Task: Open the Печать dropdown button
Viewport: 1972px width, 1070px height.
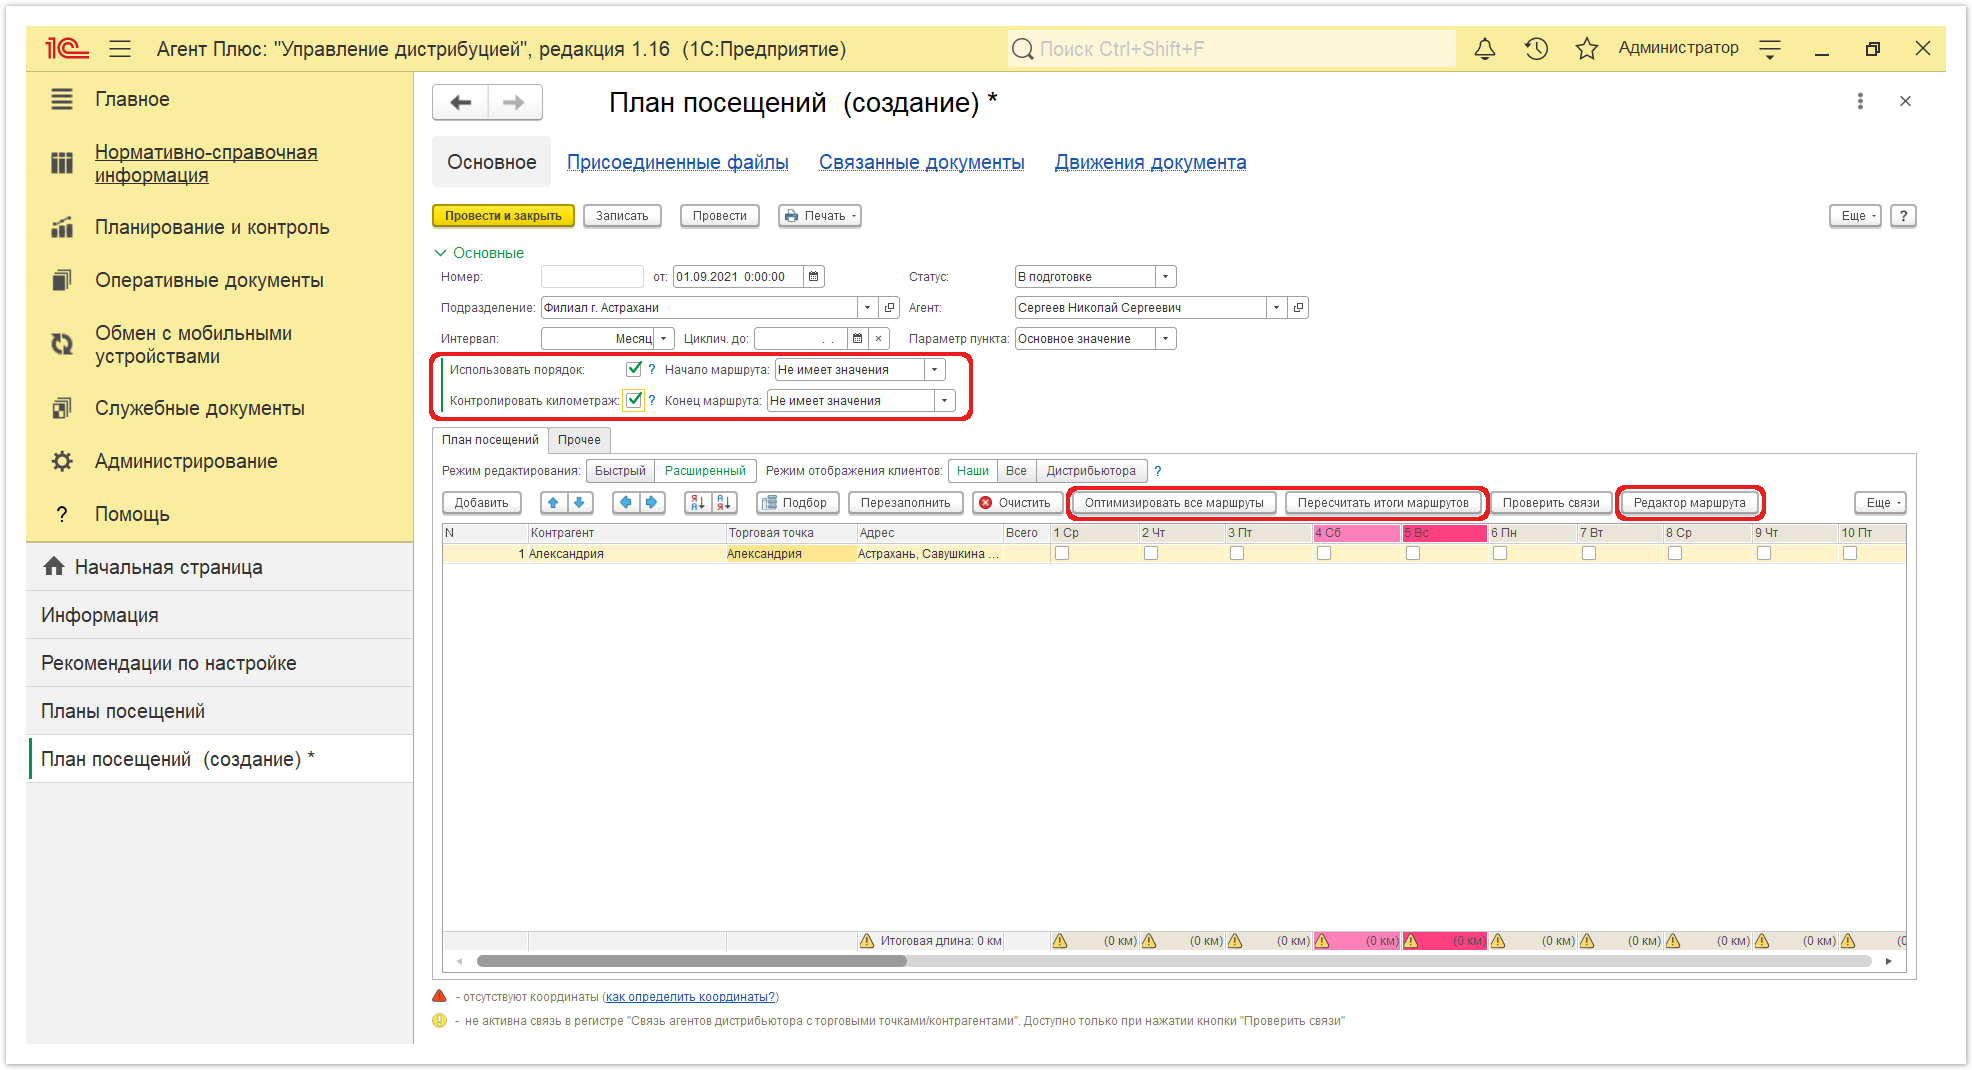Action: (x=820, y=216)
